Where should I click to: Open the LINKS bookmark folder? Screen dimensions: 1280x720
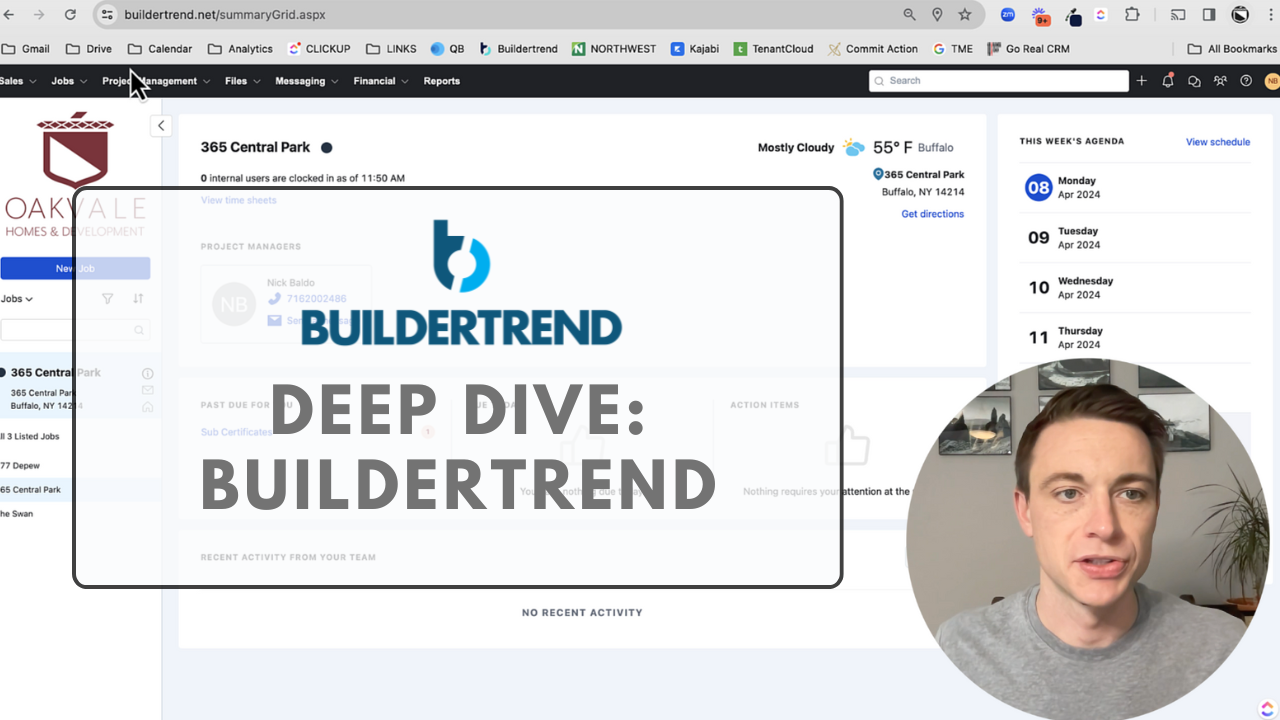[391, 48]
